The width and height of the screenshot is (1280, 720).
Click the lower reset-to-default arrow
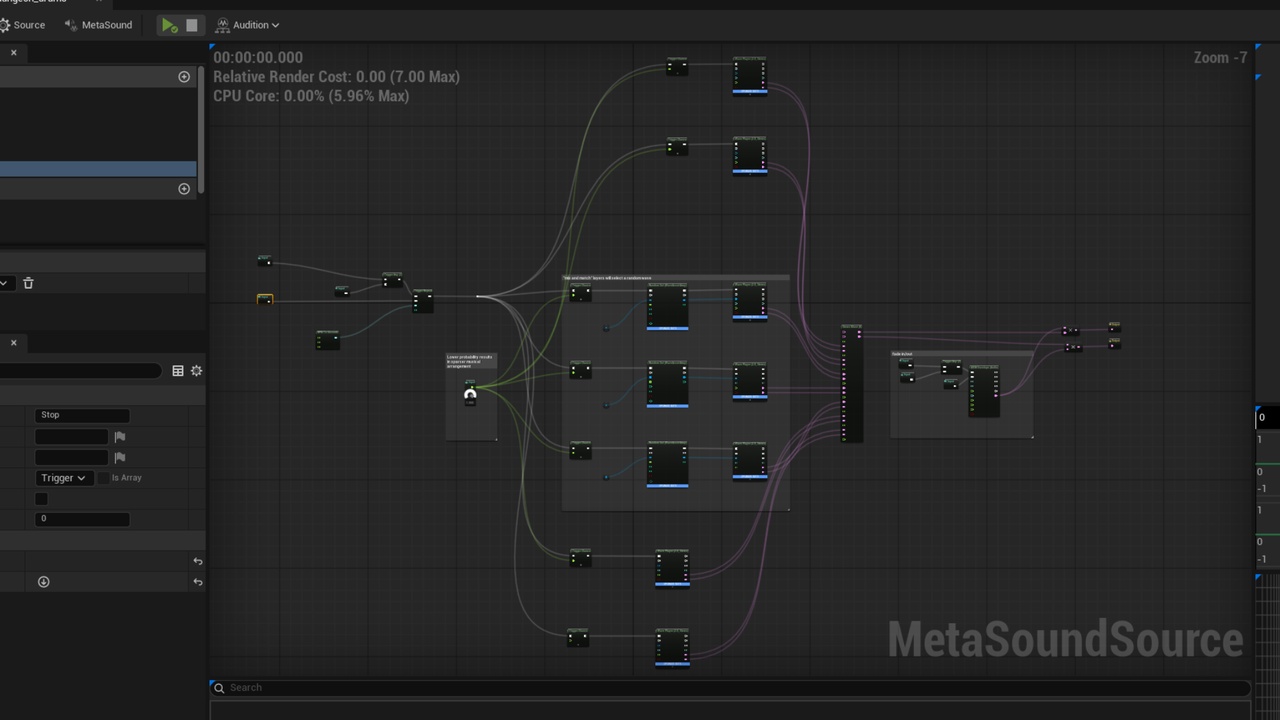[x=197, y=582]
